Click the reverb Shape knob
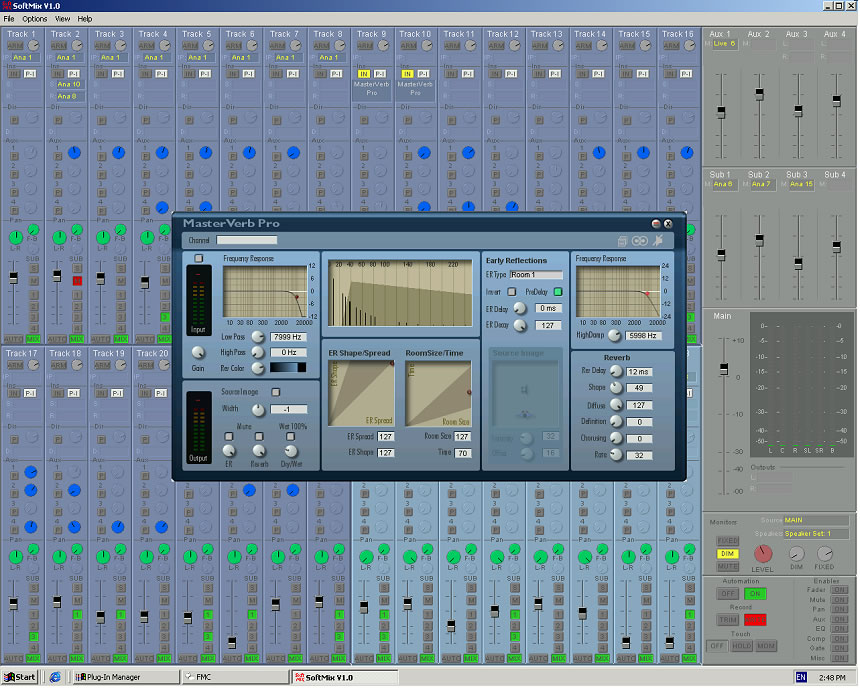Viewport: 860px width, 688px height. tap(616, 388)
